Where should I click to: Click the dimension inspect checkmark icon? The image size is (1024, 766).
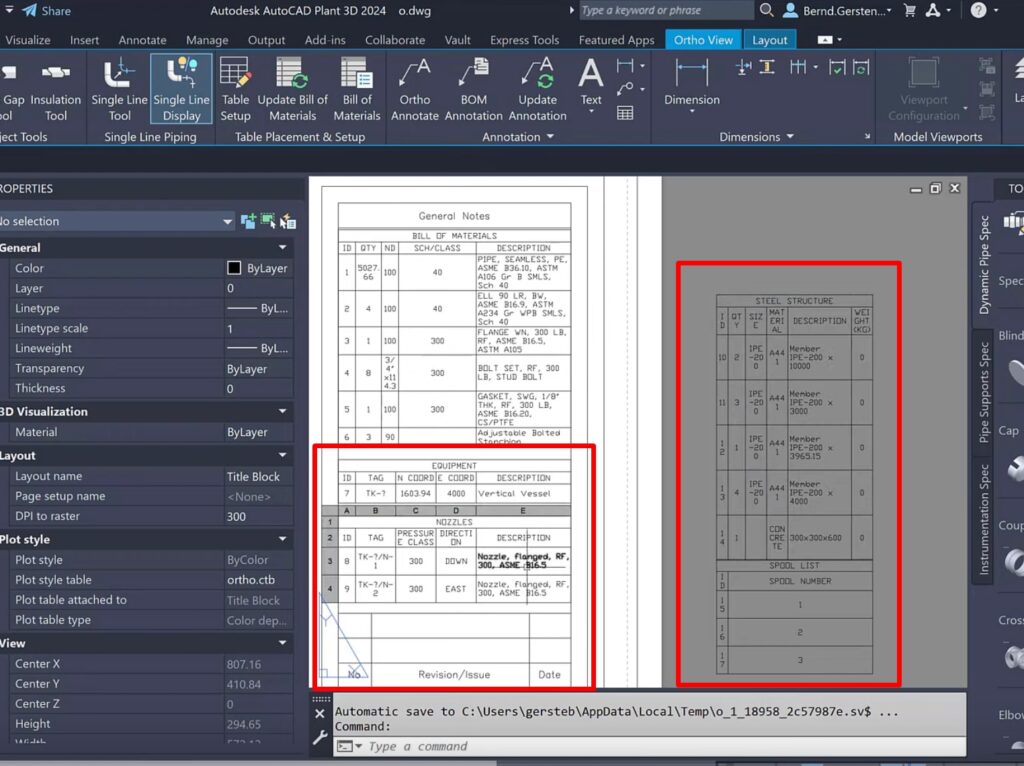(837, 67)
